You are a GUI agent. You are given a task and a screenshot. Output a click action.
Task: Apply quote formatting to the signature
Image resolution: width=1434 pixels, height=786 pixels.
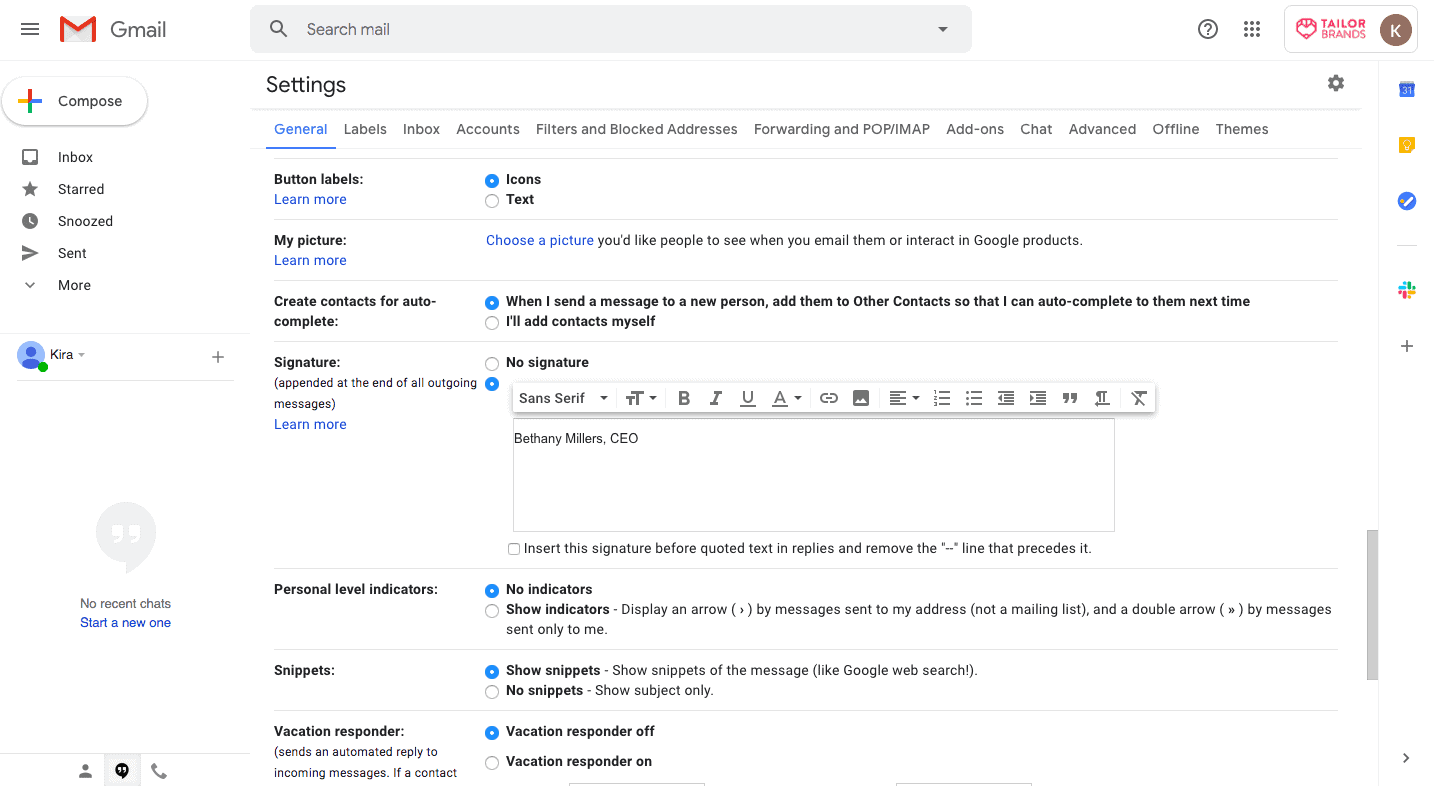[1070, 398]
